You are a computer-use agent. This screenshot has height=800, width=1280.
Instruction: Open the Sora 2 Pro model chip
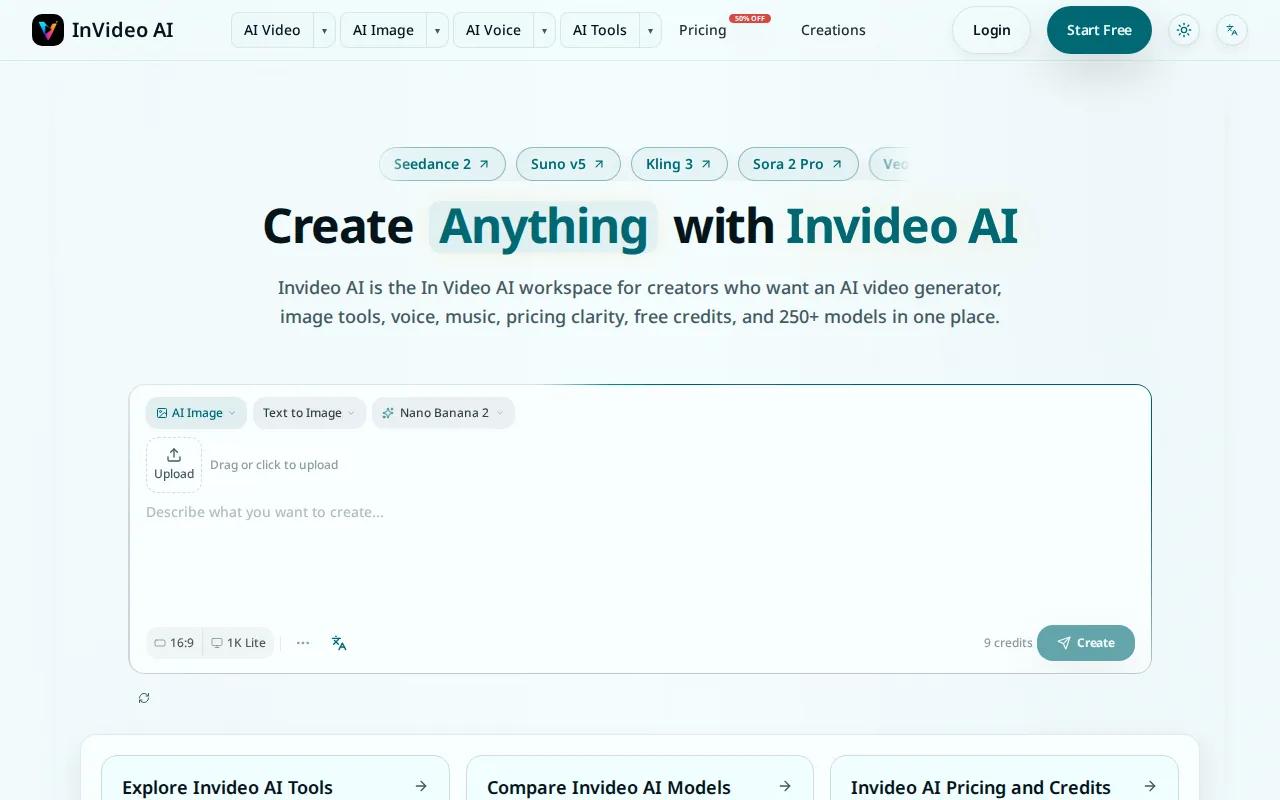pyautogui.click(x=798, y=164)
